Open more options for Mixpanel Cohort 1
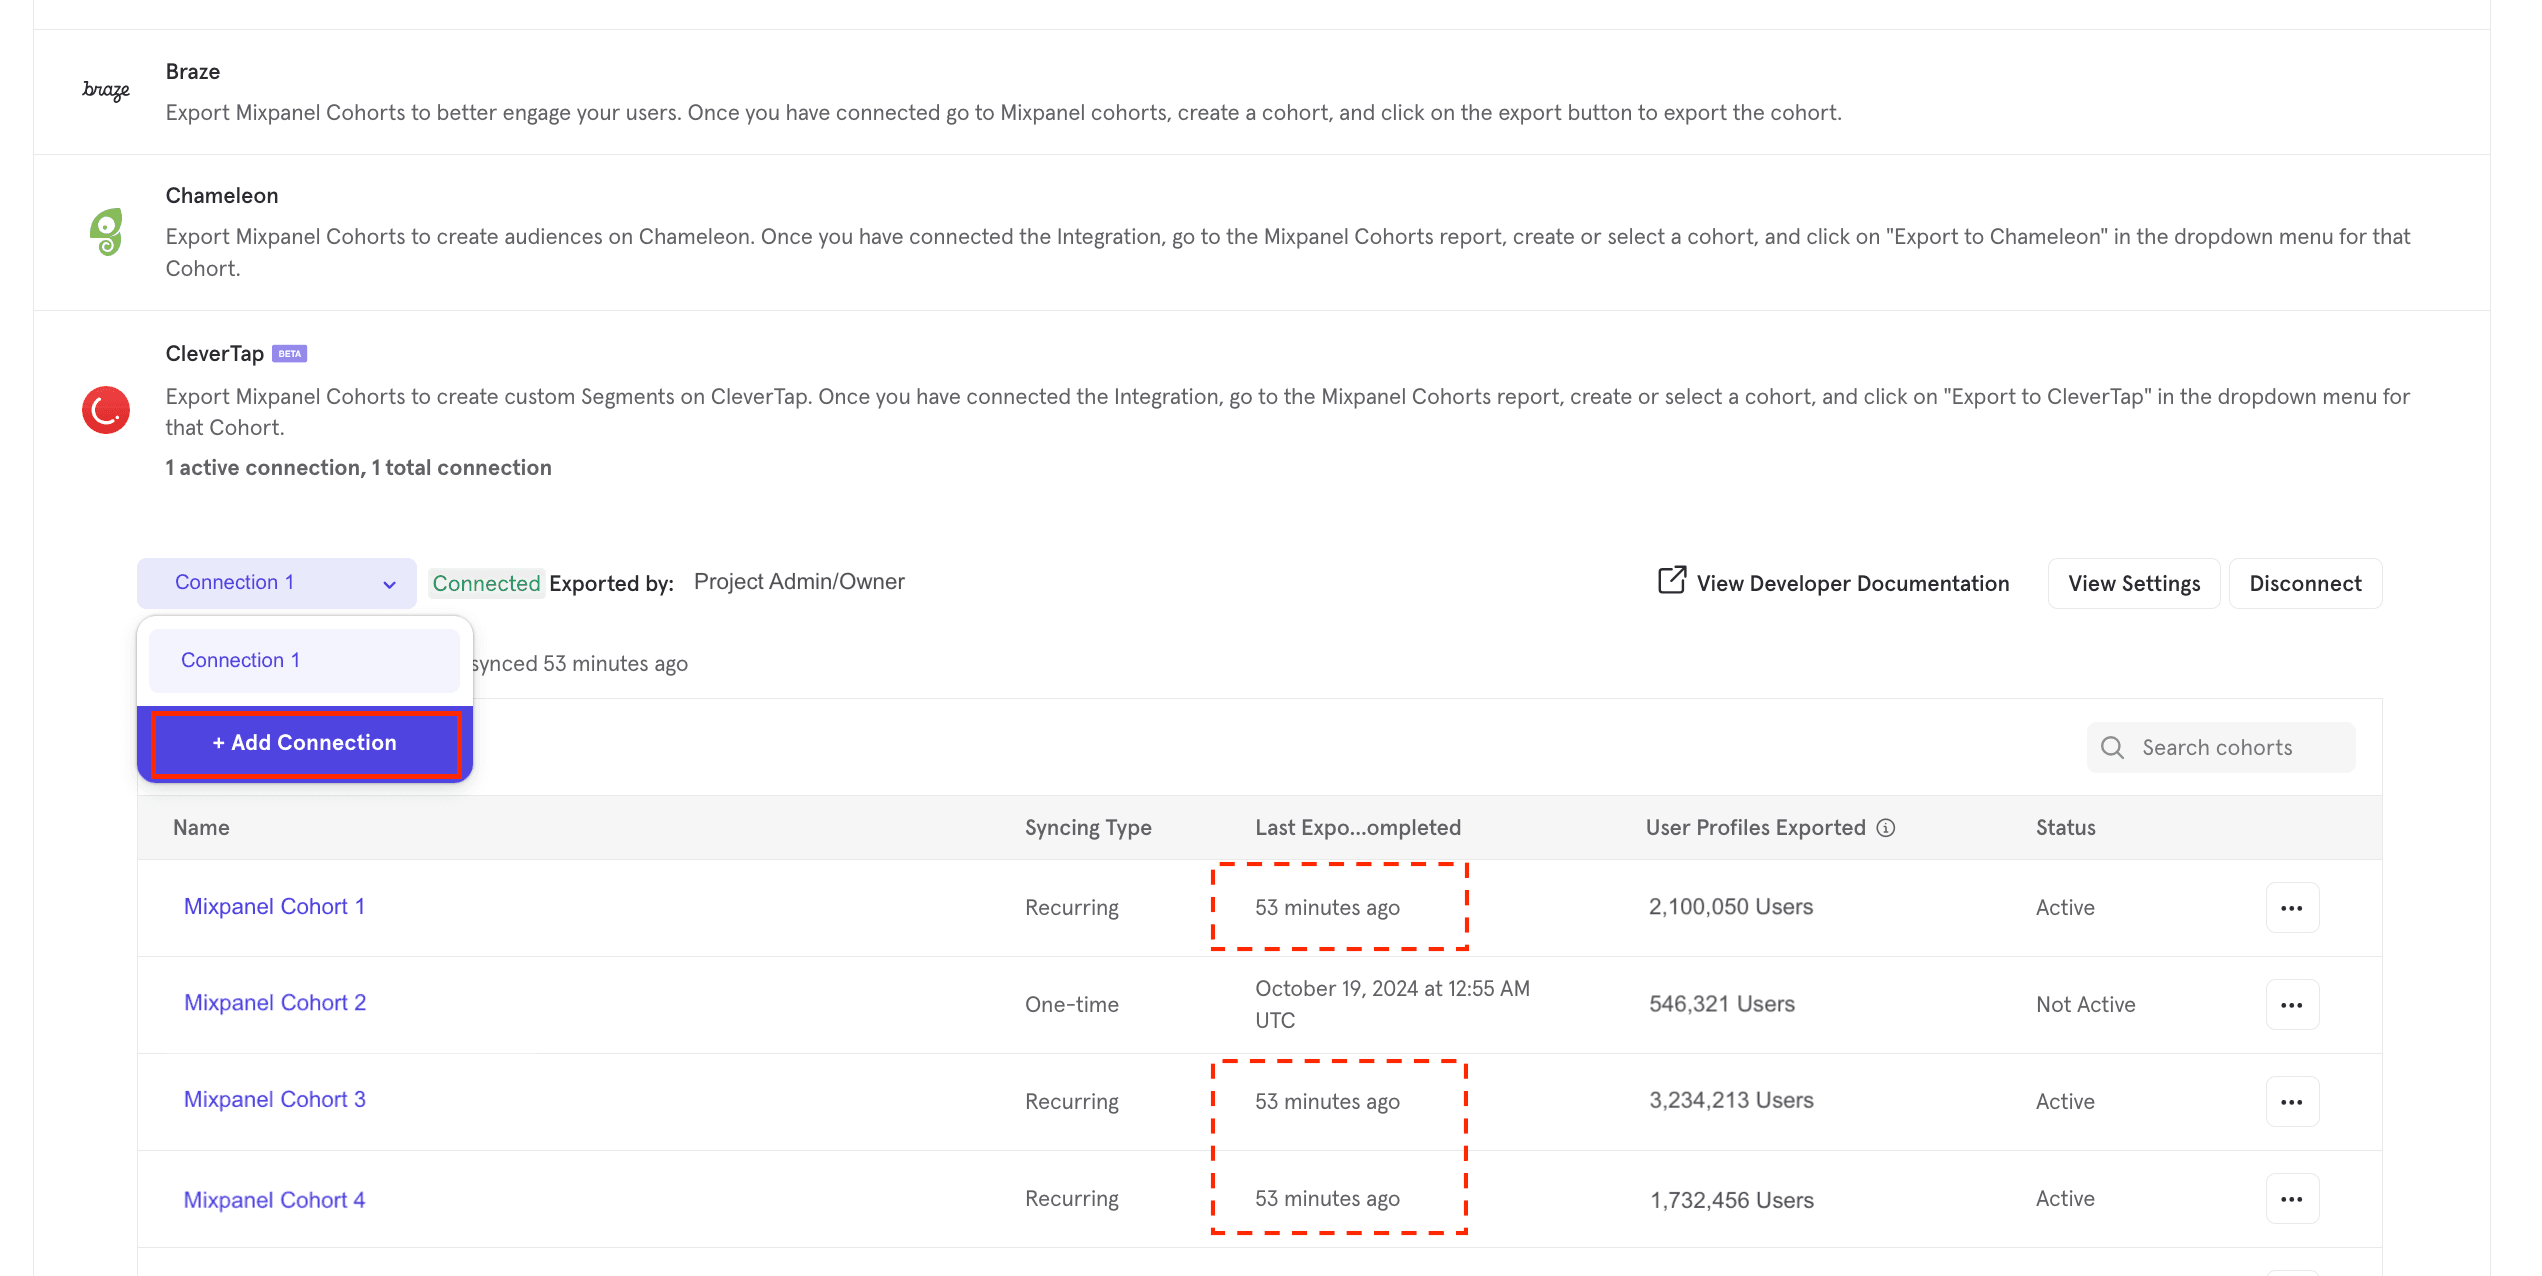 click(2291, 908)
